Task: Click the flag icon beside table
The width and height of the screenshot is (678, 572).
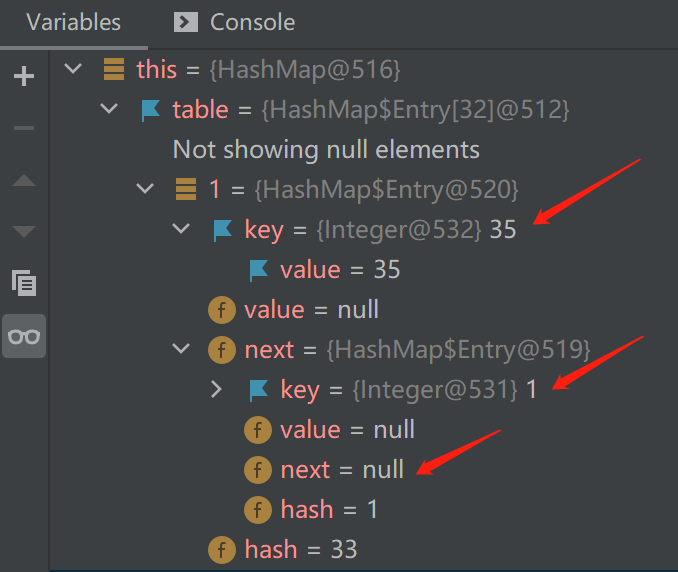Action: pyautogui.click(x=151, y=110)
